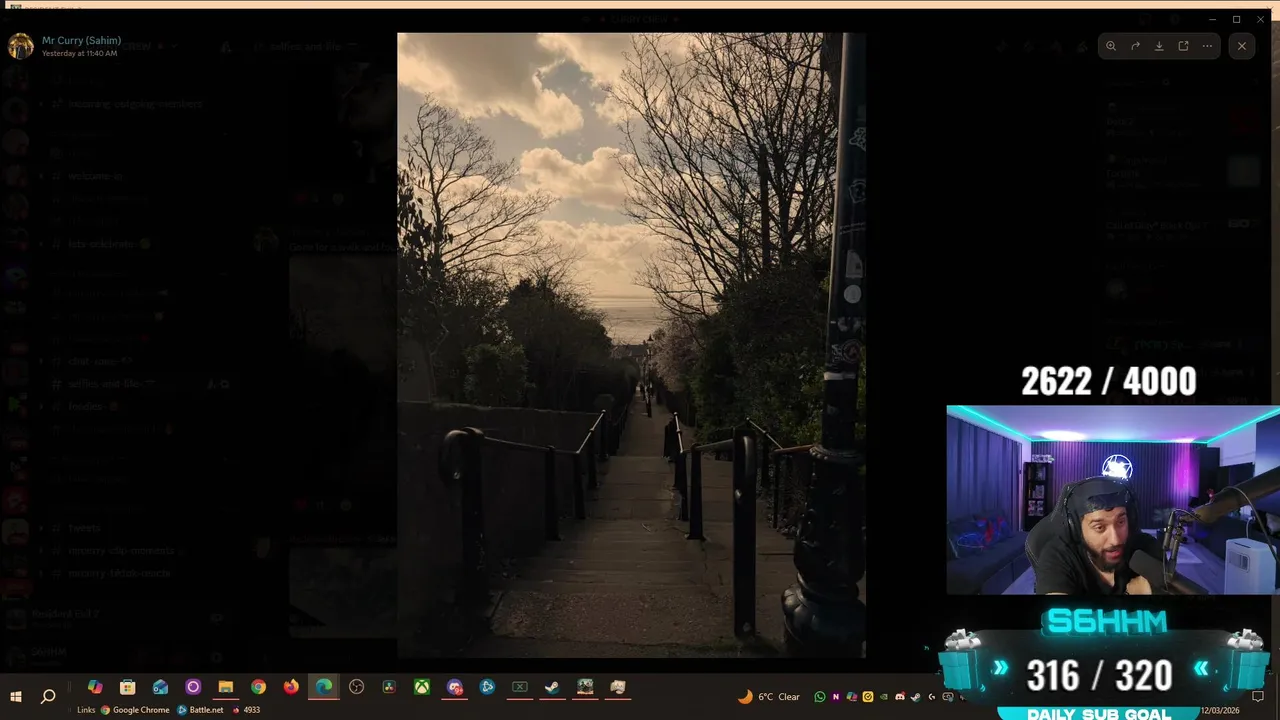The width and height of the screenshot is (1280, 720).
Task: Open OneNote tray icon
Action: point(836,697)
